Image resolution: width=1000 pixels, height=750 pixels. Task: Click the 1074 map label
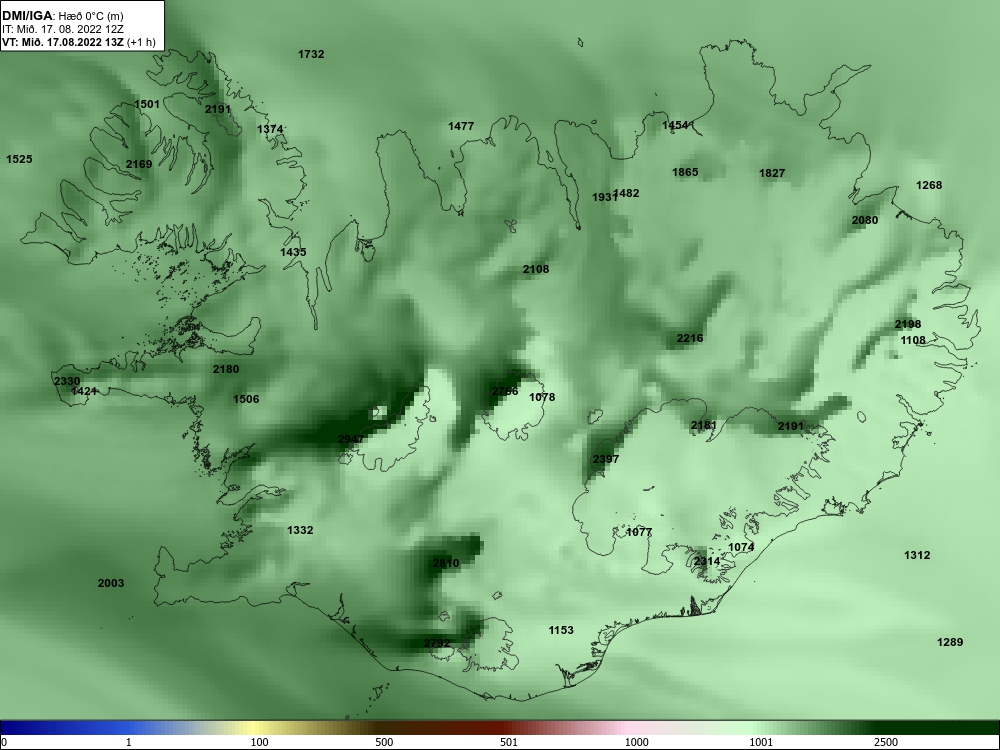741,547
